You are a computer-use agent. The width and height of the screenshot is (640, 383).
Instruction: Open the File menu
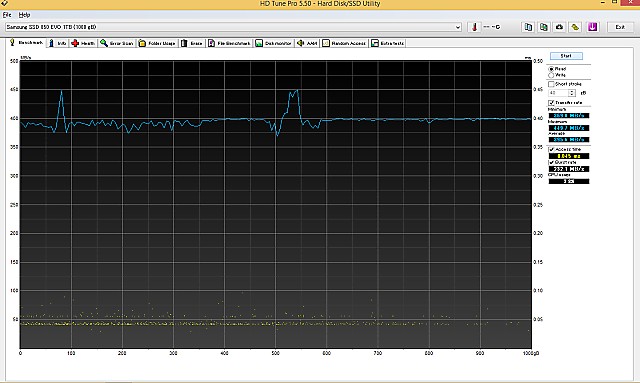7,15
